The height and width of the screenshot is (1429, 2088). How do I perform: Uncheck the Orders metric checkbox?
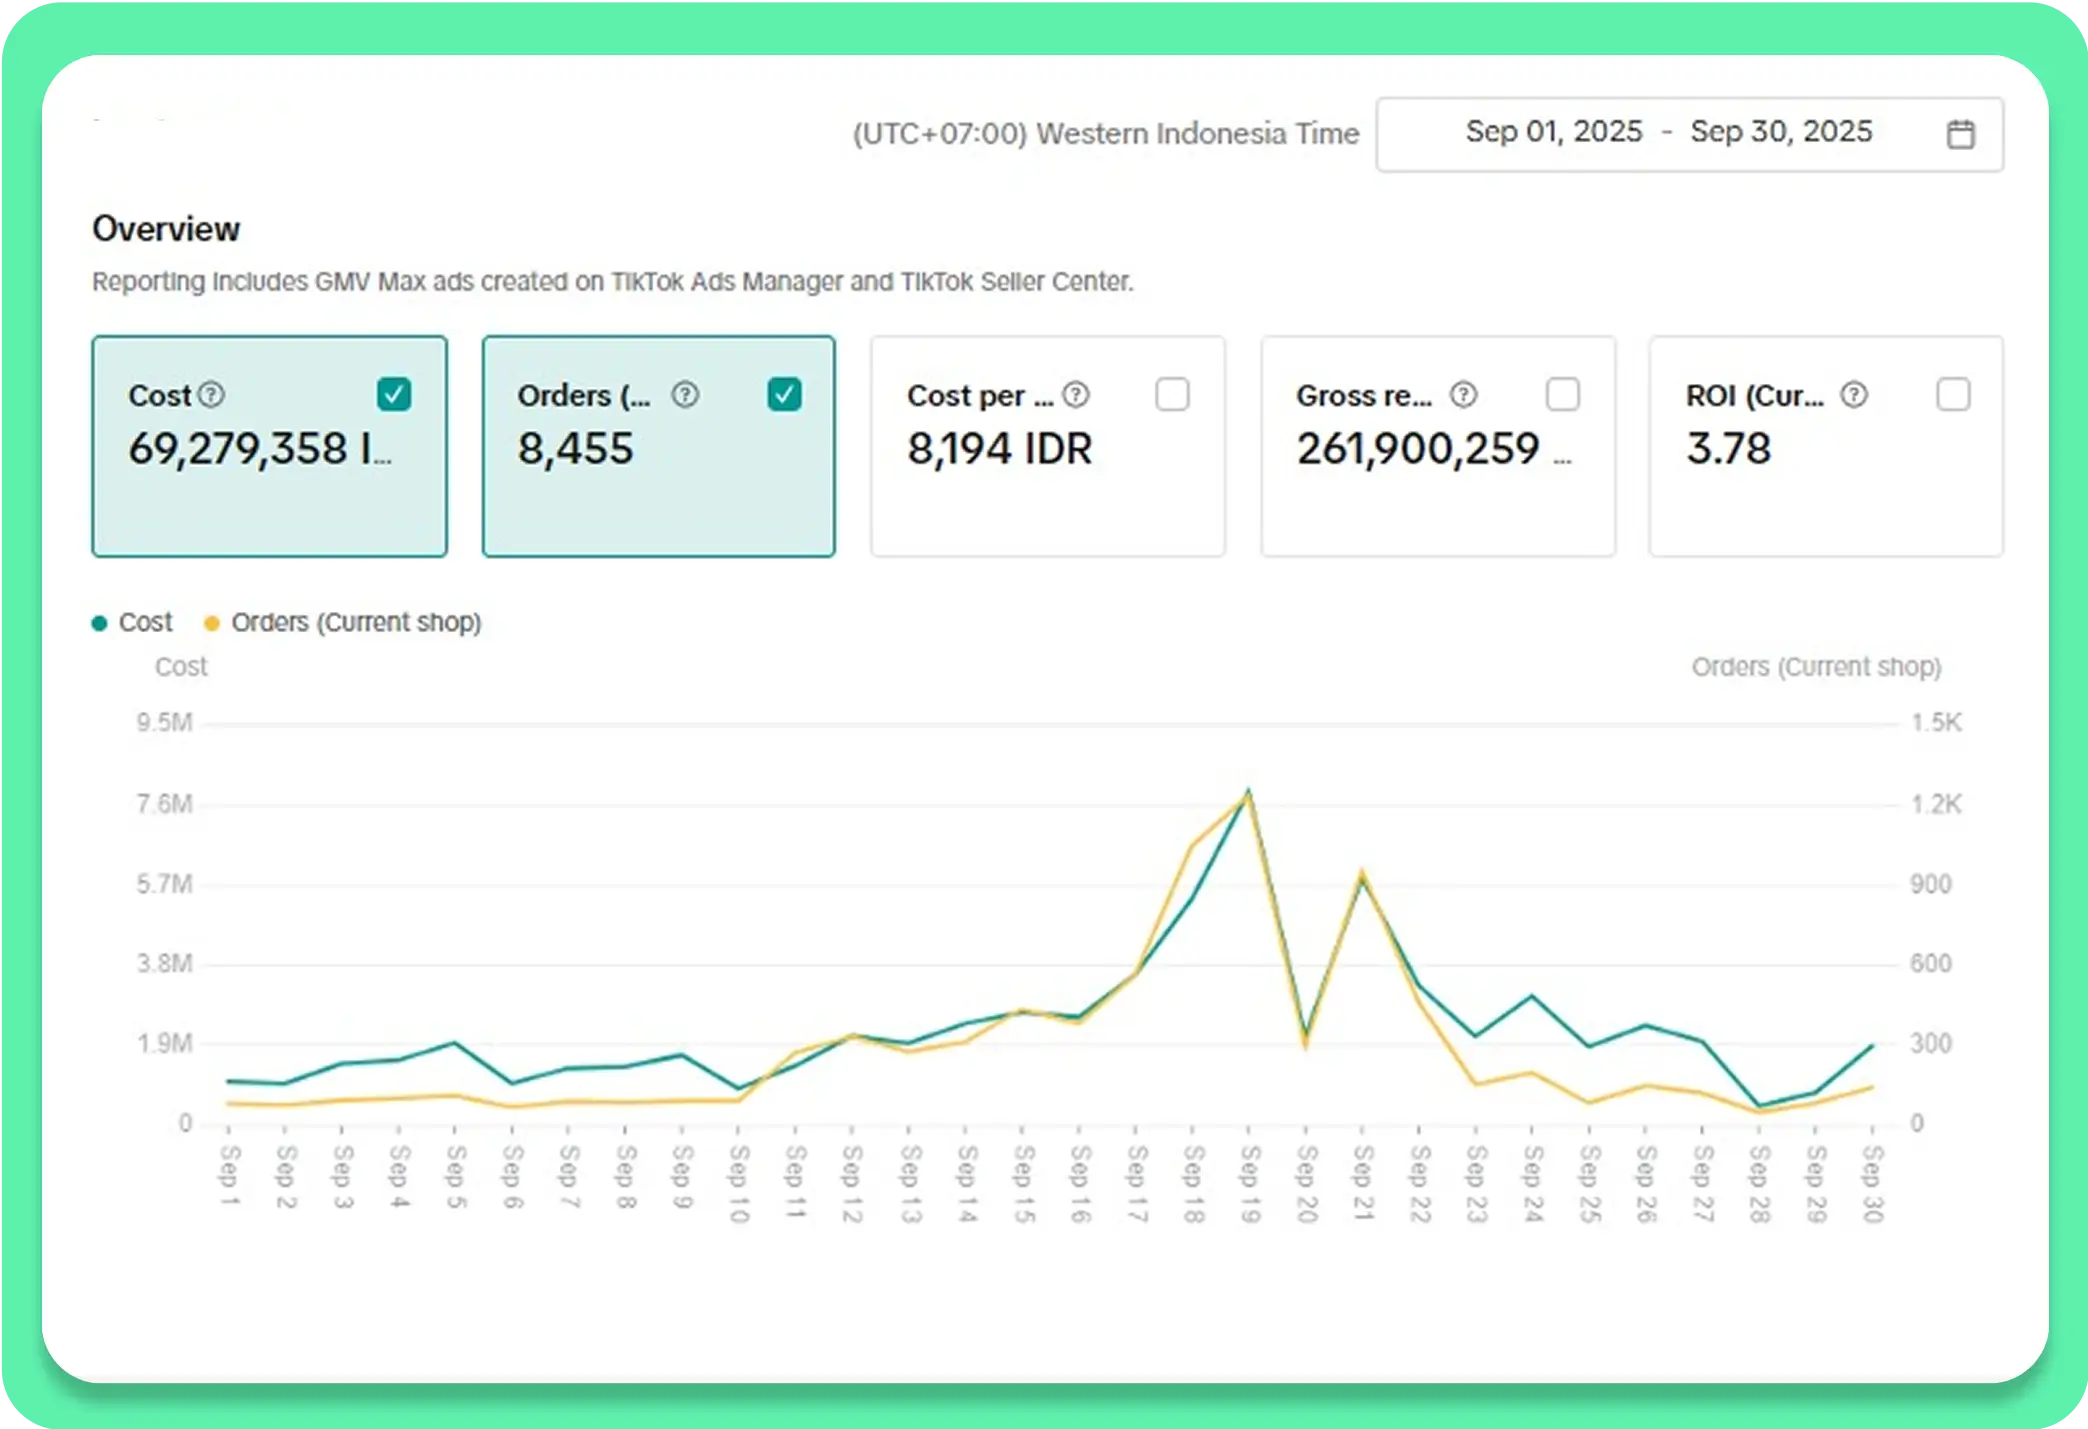(784, 394)
